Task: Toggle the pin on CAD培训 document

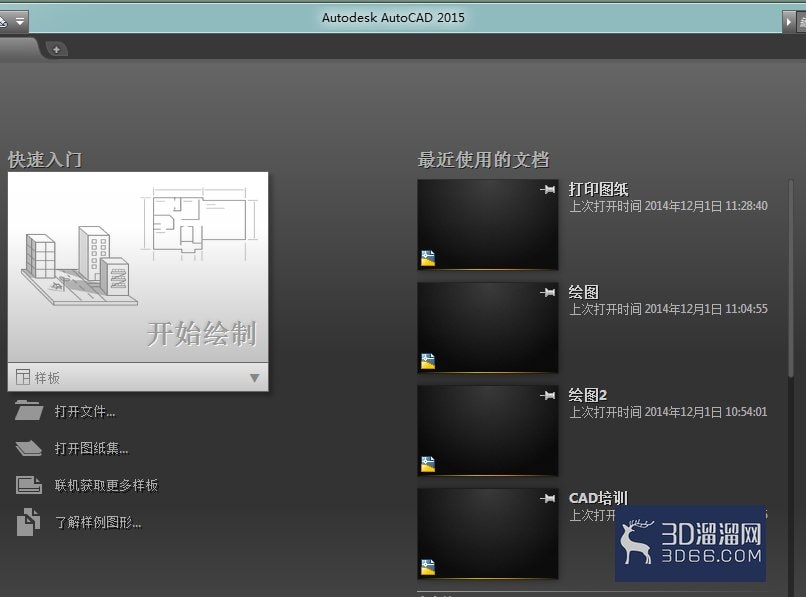Action: (547, 498)
